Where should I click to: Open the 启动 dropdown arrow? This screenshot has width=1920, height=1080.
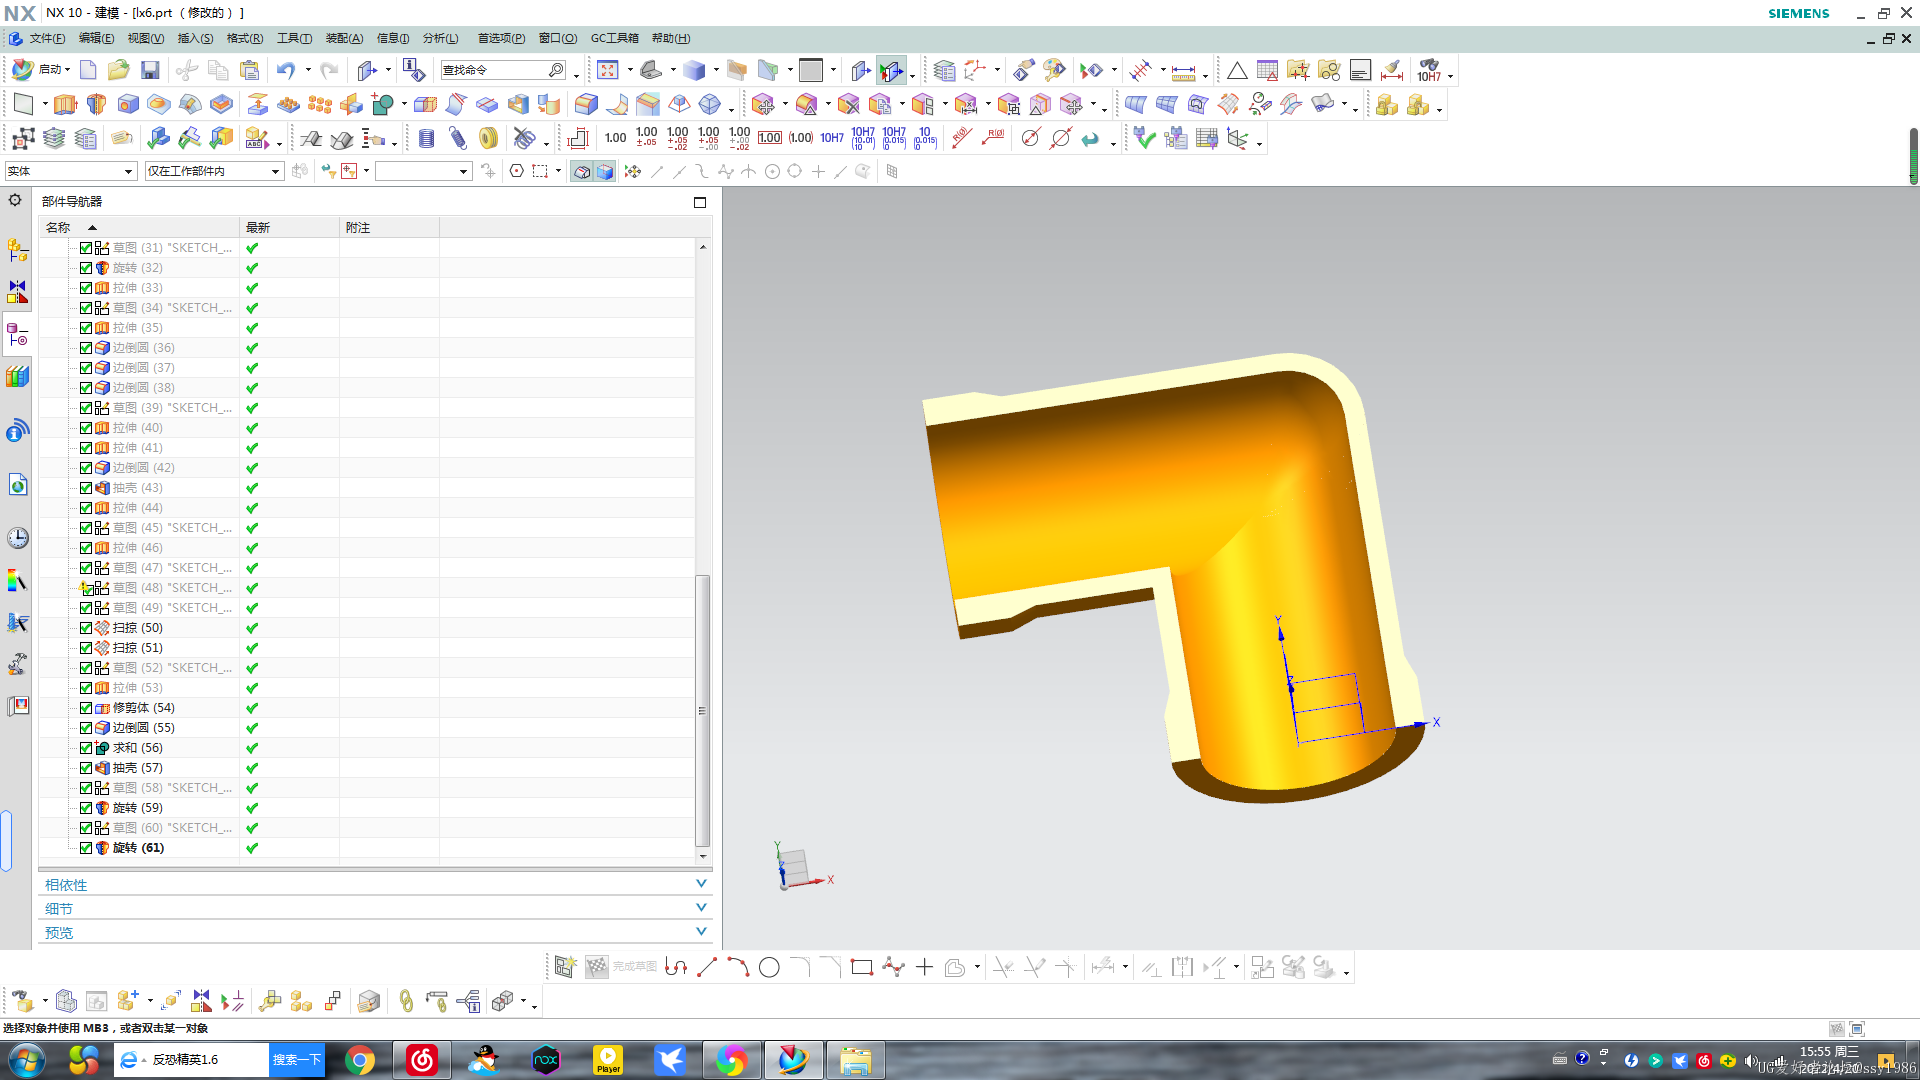(67, 70)
